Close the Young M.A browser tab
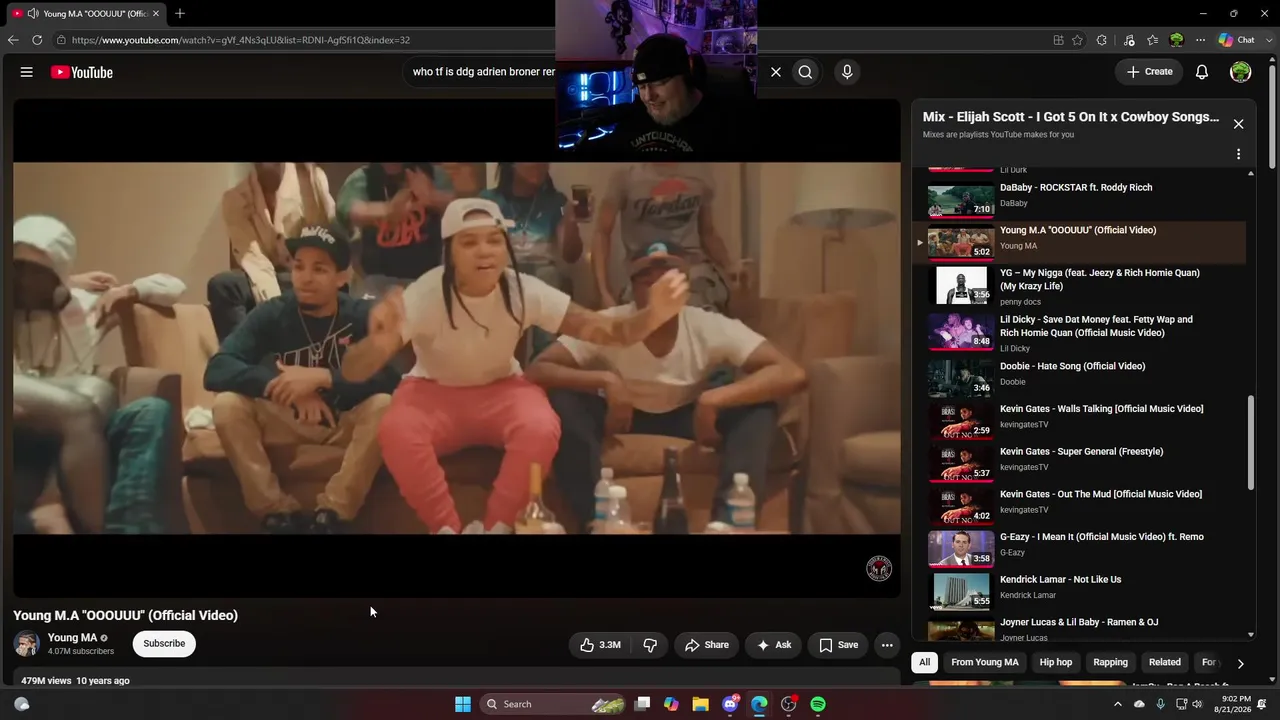 (x=156, y=13)
